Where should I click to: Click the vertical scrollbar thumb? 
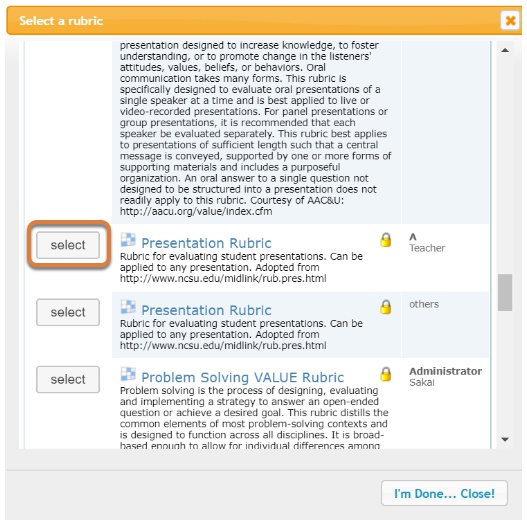click(505, 292)
